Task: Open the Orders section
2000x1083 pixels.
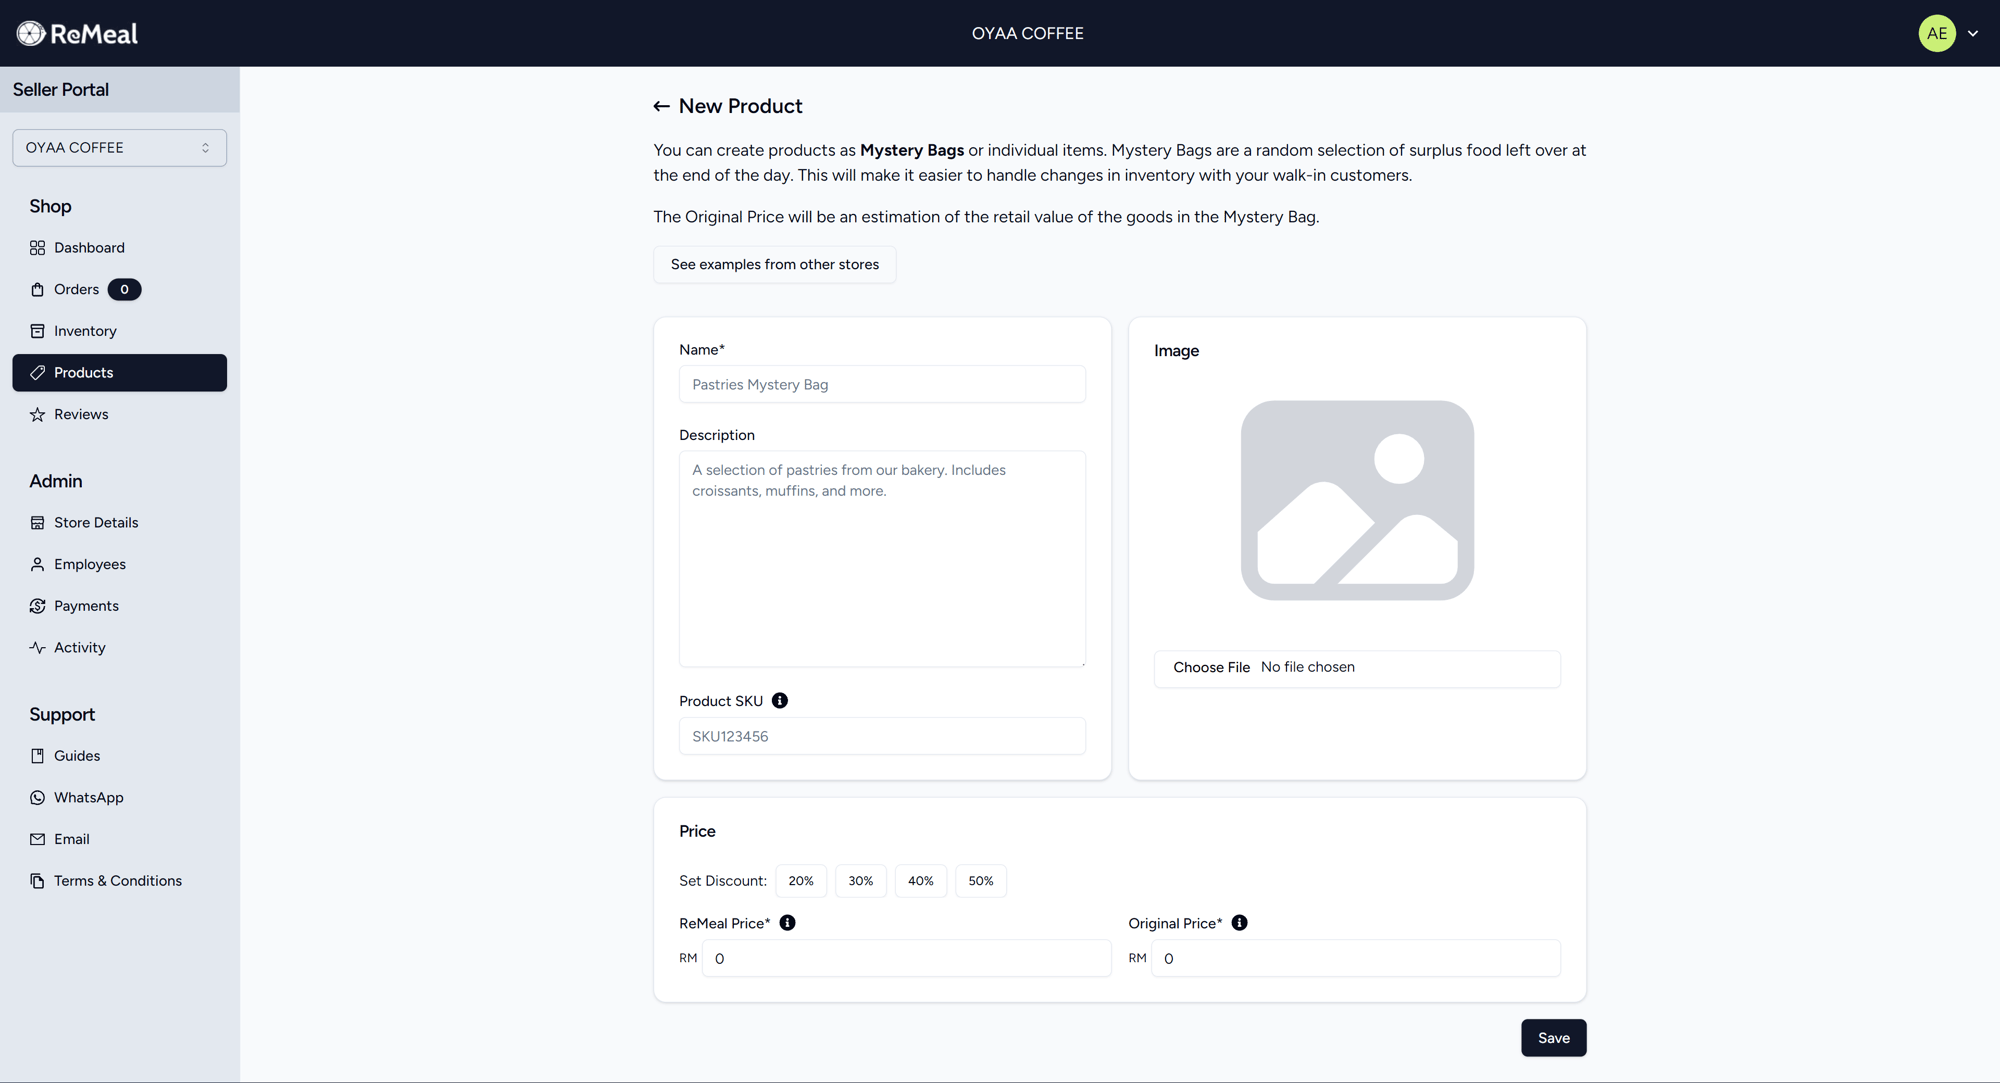Action: tap(76, 289)
